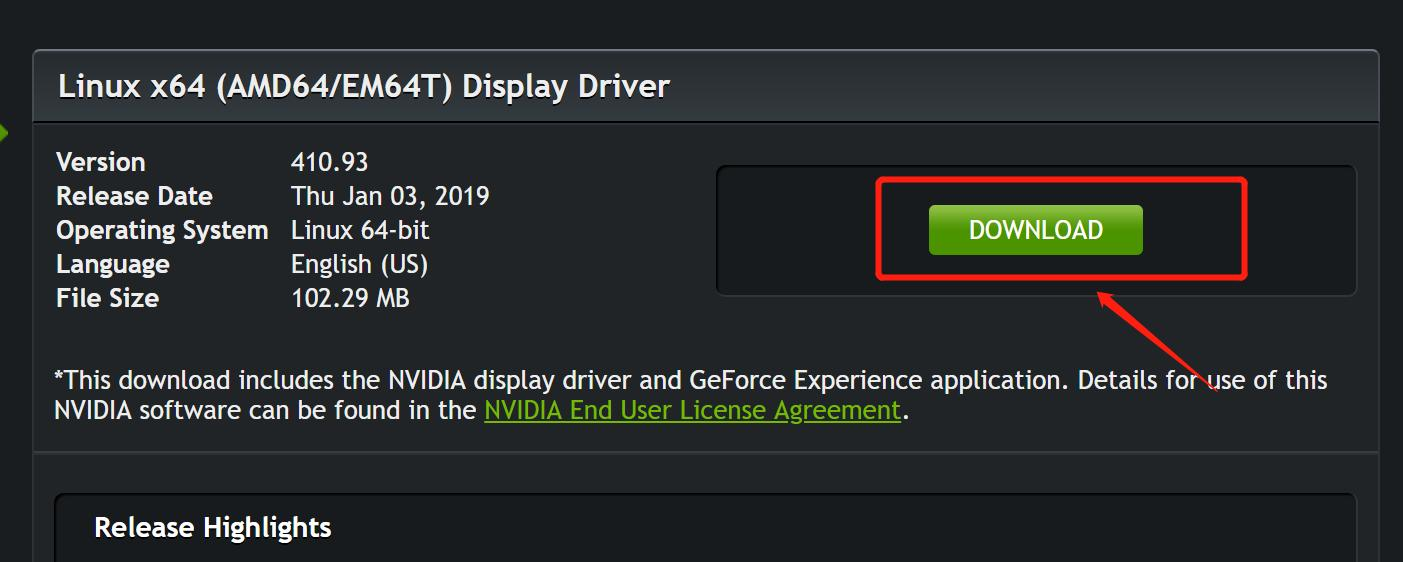1403x562 pixels.
Task: Click the date Thu Jan 03, 2019
Action: tap(390, 196)
